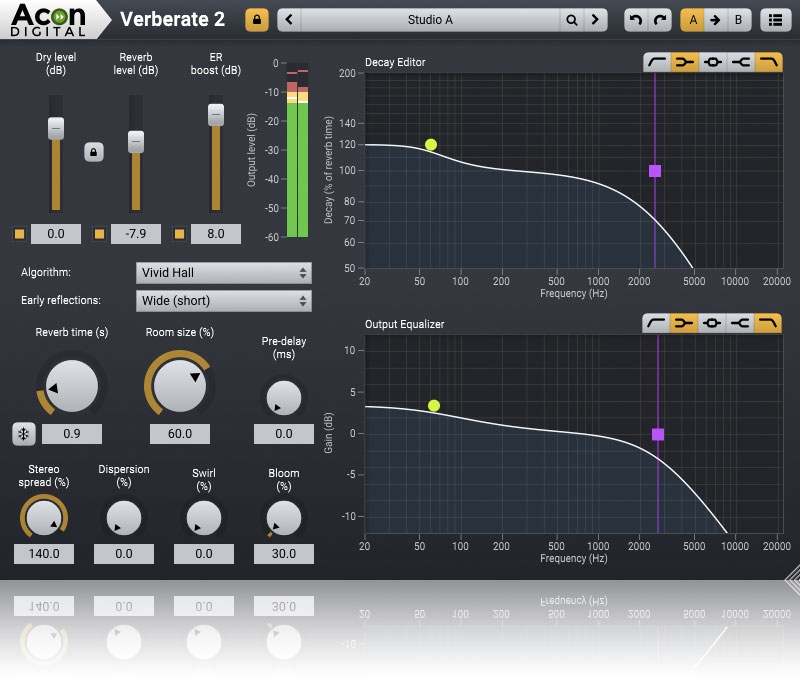Screen dimensions: 800x680
Task: Open the Studio A preset name list
Action: (430, 19)
